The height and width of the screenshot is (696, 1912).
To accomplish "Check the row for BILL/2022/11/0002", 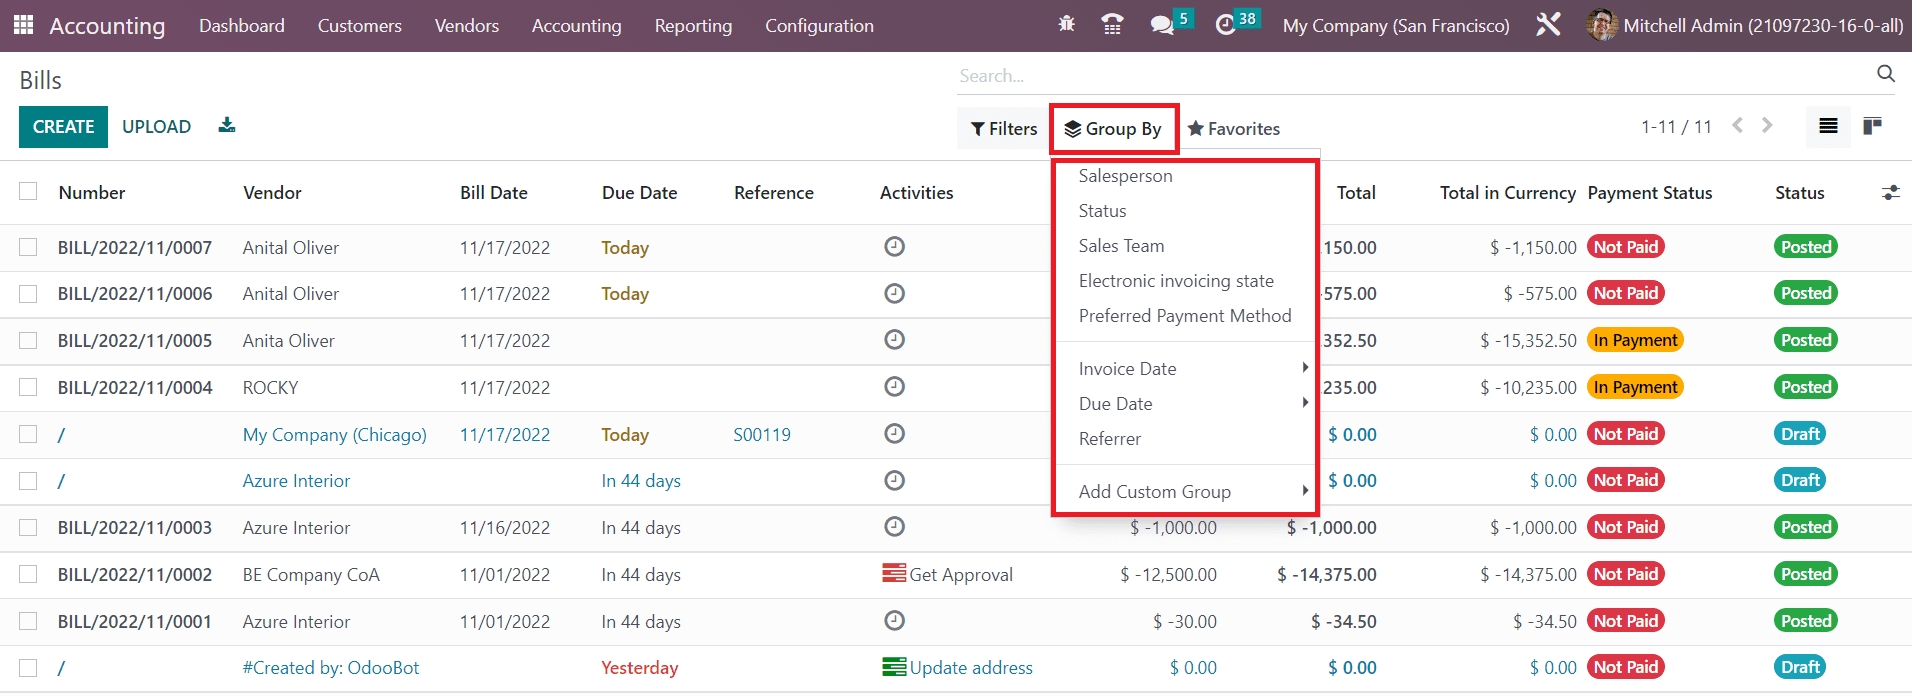I will pyautogui.click(x=28, y=574).
